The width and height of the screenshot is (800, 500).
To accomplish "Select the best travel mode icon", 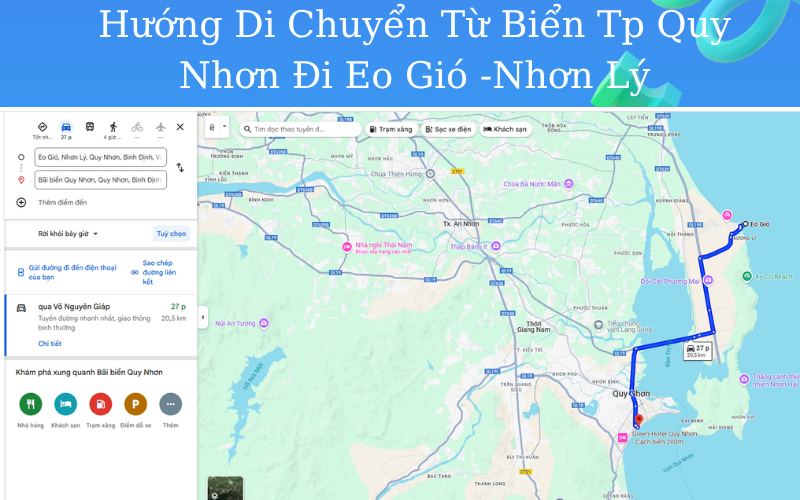I will [x=42, y=127].
